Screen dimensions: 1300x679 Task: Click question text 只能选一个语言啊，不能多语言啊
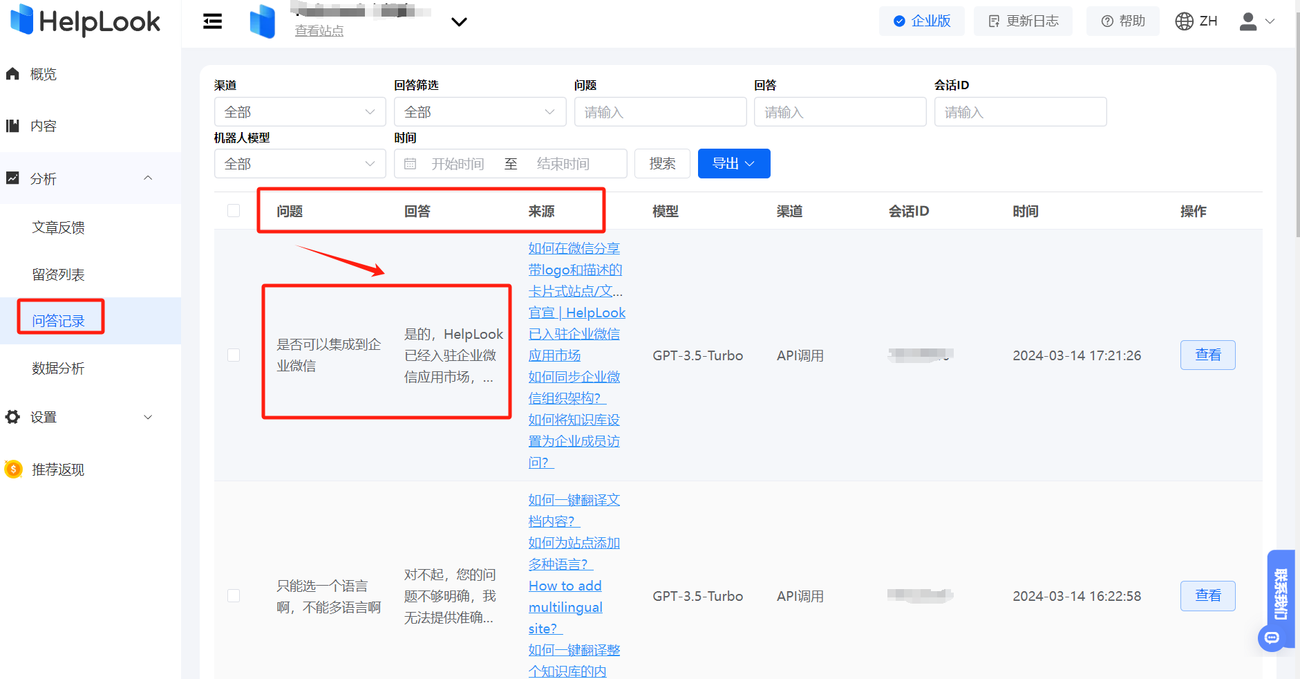pyautogui.click(x=329, y=596)
